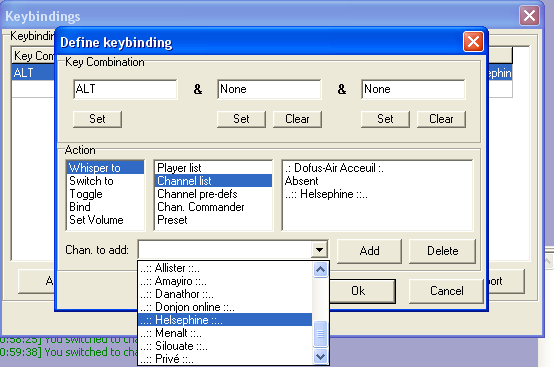The height and width of the screenshot is (367, 554).
Task: Pick Menalt from the channel dropdown
Action: click(x=225, y=333)
